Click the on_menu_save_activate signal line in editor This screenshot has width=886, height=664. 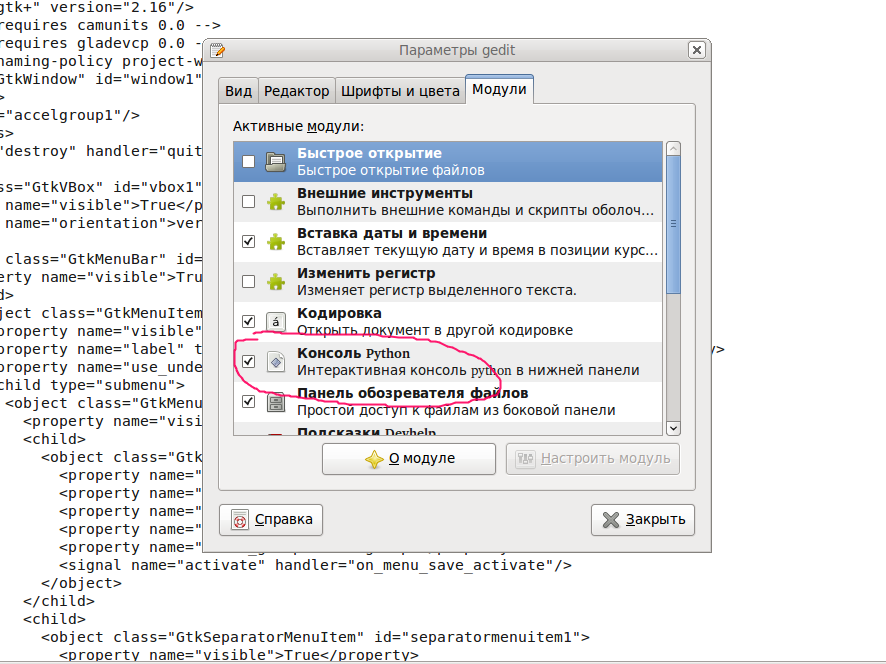coord(315,565)
